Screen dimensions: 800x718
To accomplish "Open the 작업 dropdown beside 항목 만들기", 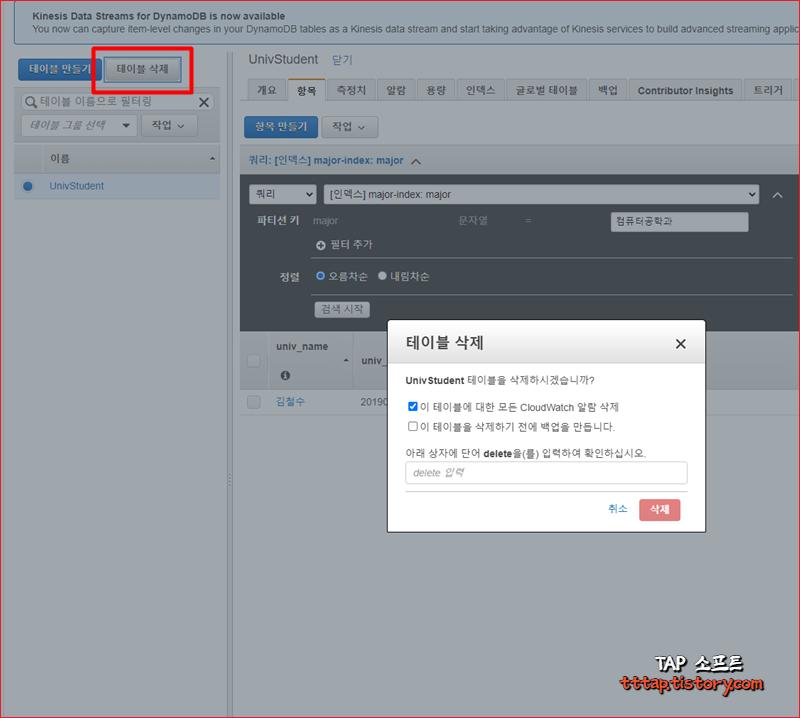I will pyautogui.click(x=349, y=127).
